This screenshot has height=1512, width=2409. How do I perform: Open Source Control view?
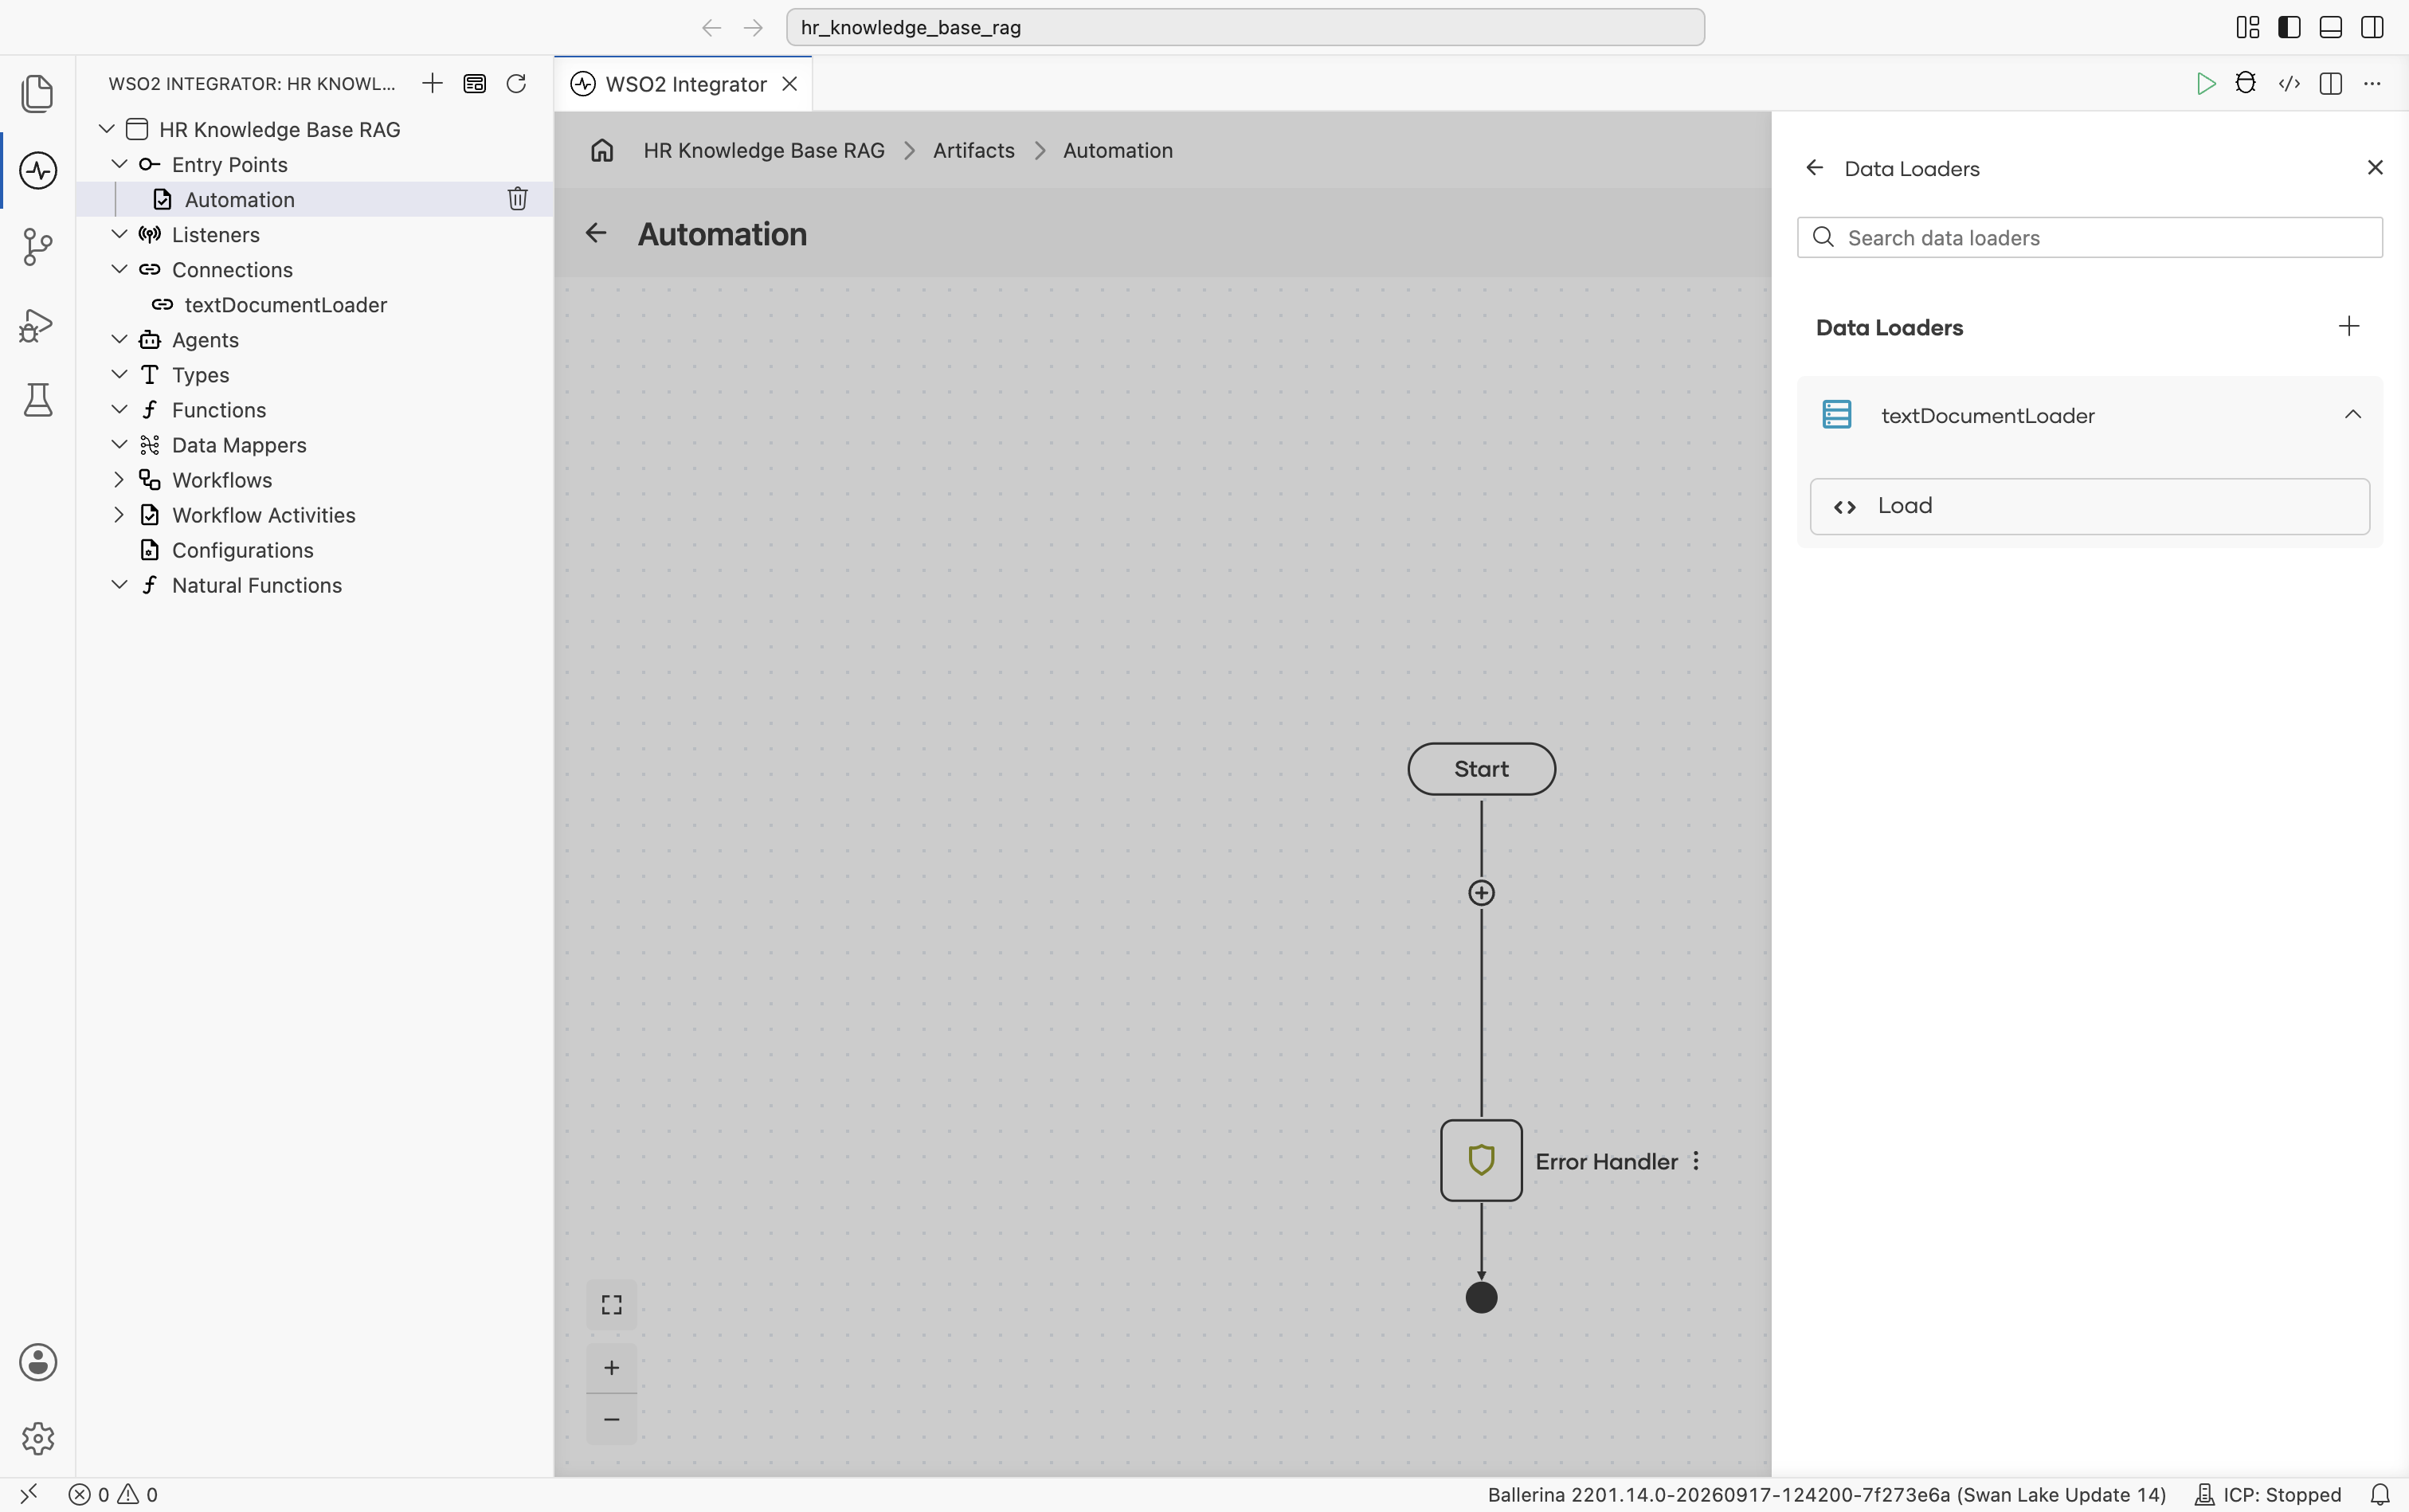pyautogui.click(x=37, y=247)
